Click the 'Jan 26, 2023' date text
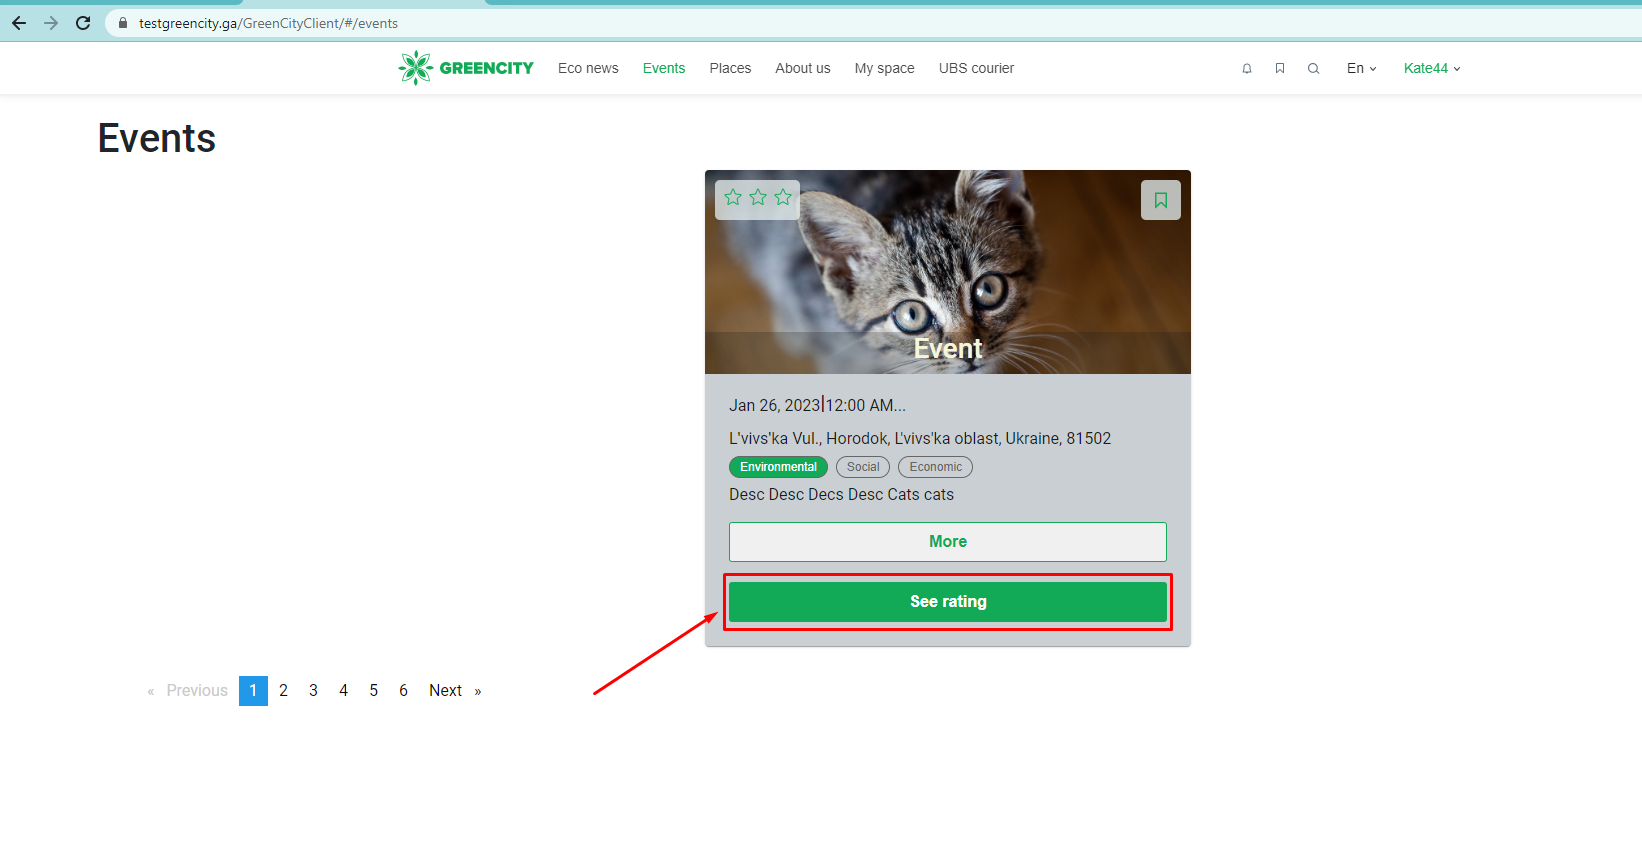Viewport: 1642px width, 866px height. (x=775, y=405)
